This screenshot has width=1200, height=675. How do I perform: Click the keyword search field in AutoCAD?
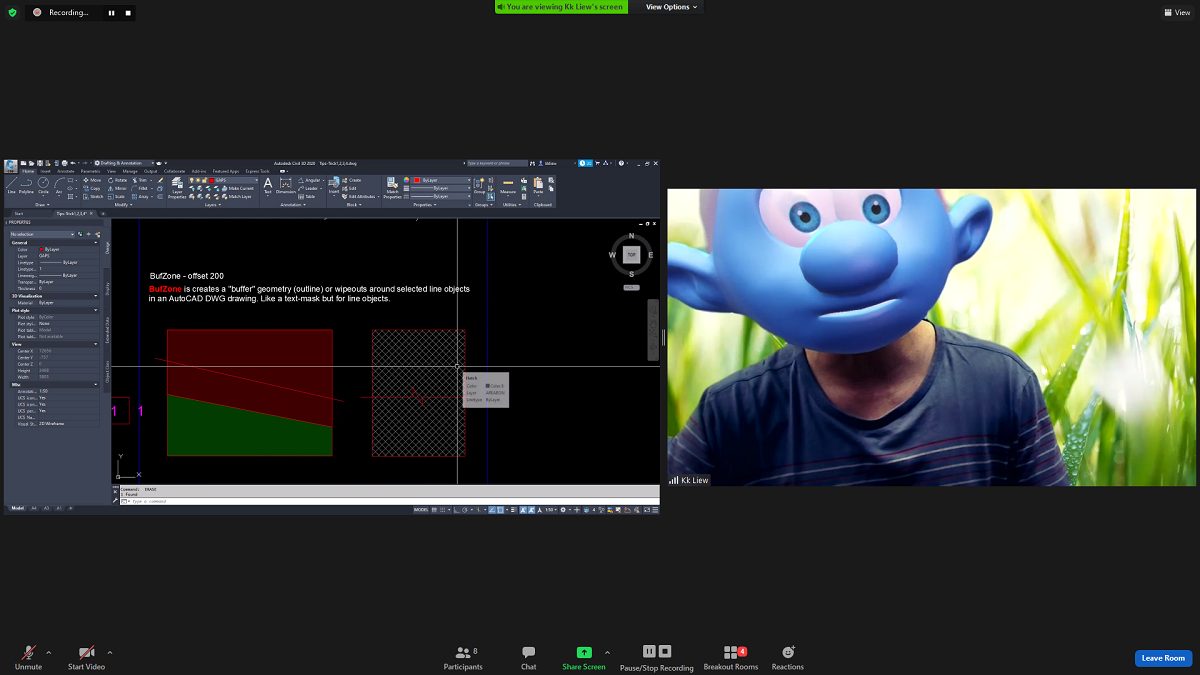click(x=497, y=163)
